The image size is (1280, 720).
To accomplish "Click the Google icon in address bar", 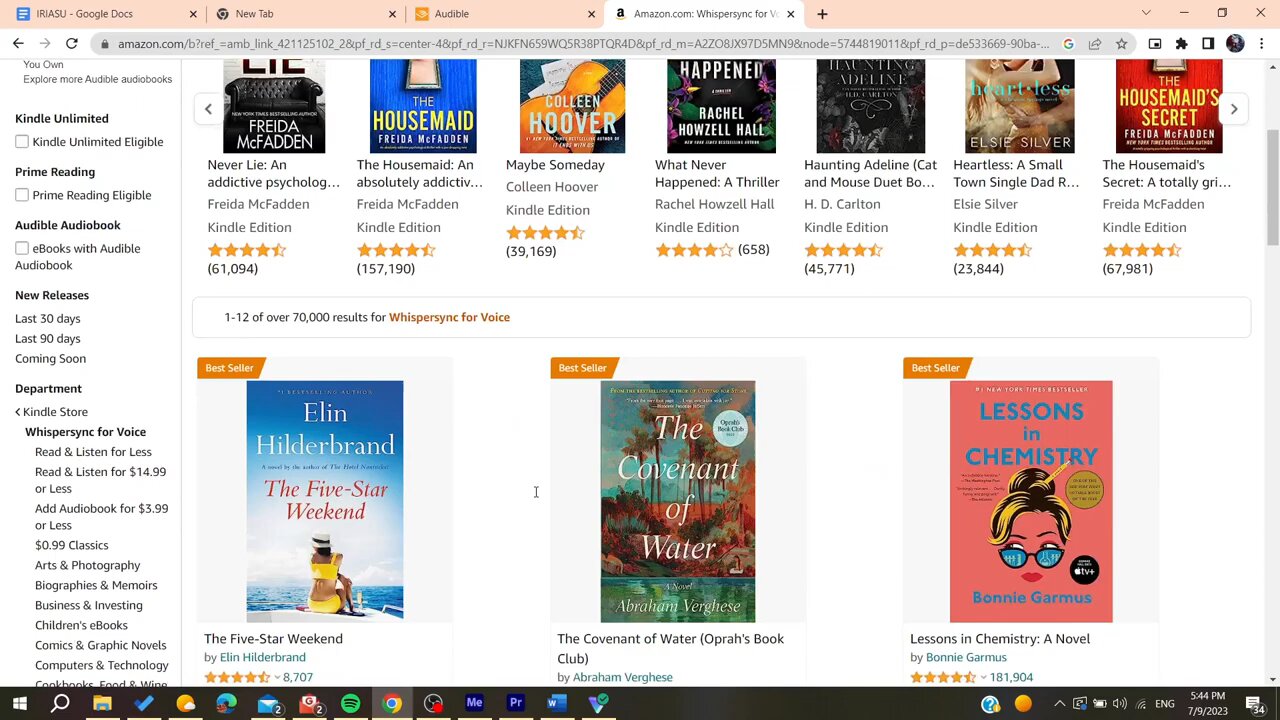I will click(x=1068, y=44).
